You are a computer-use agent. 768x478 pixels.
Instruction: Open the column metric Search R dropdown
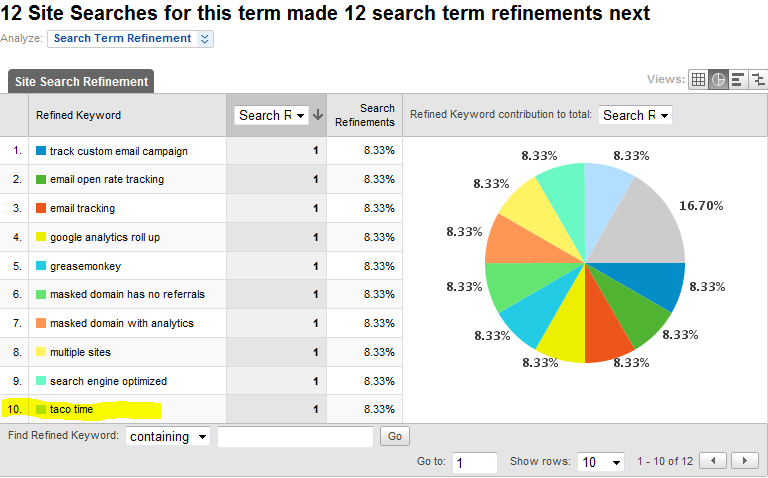pyautogui.click(x=270, y=115)
